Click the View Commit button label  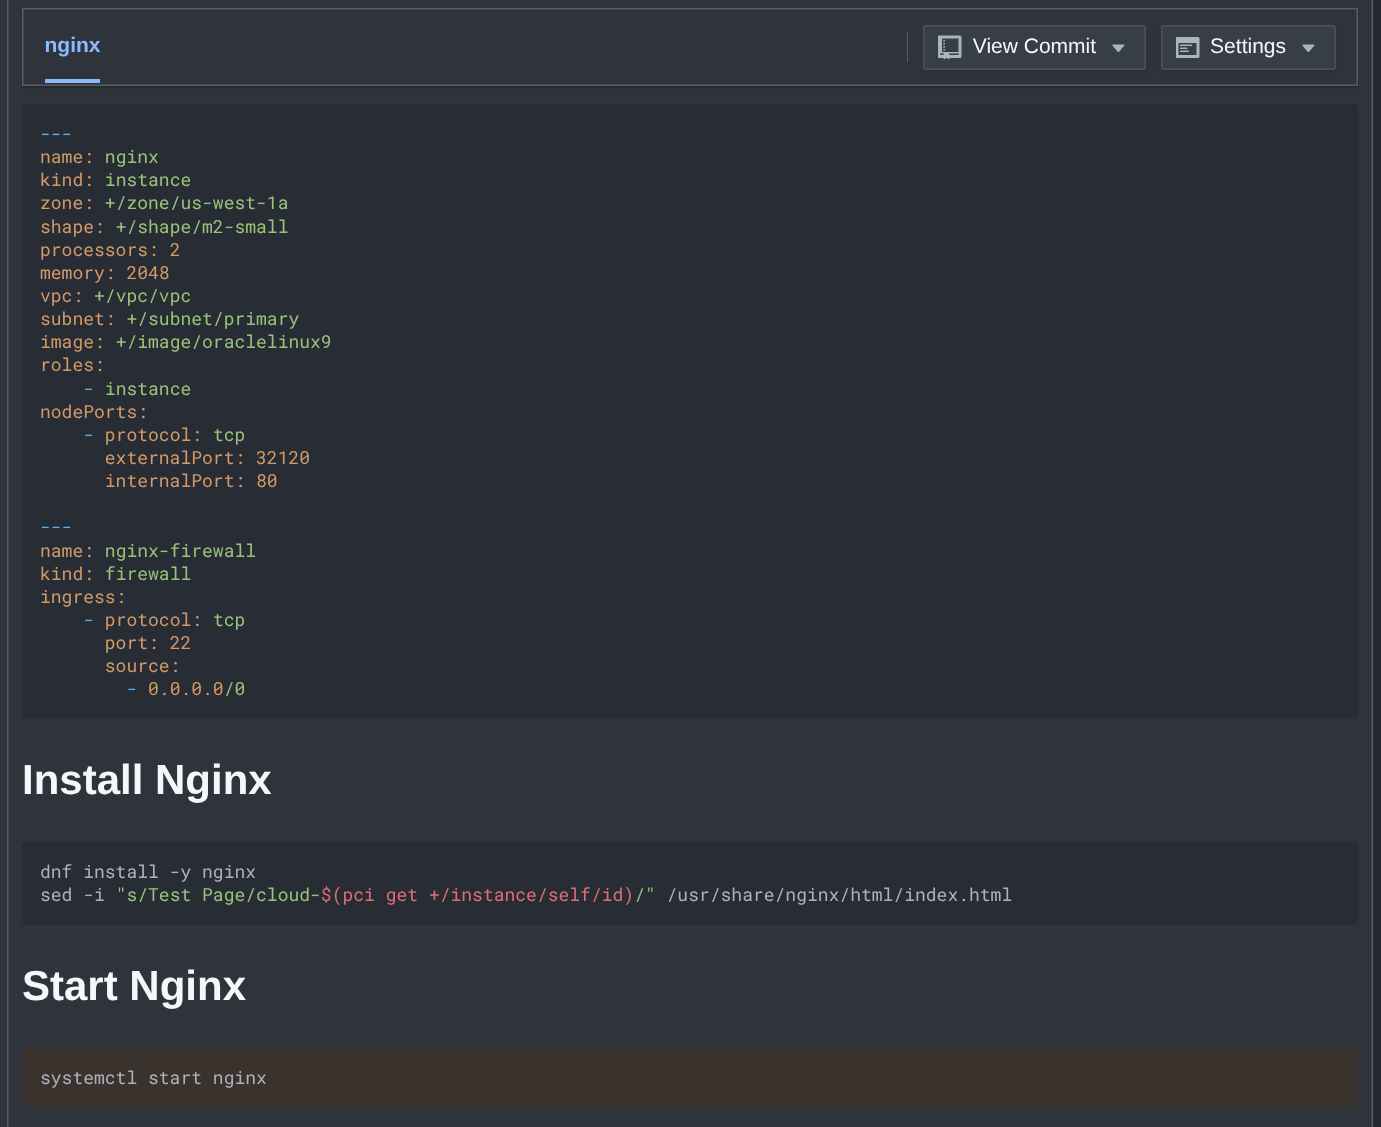1034,47
